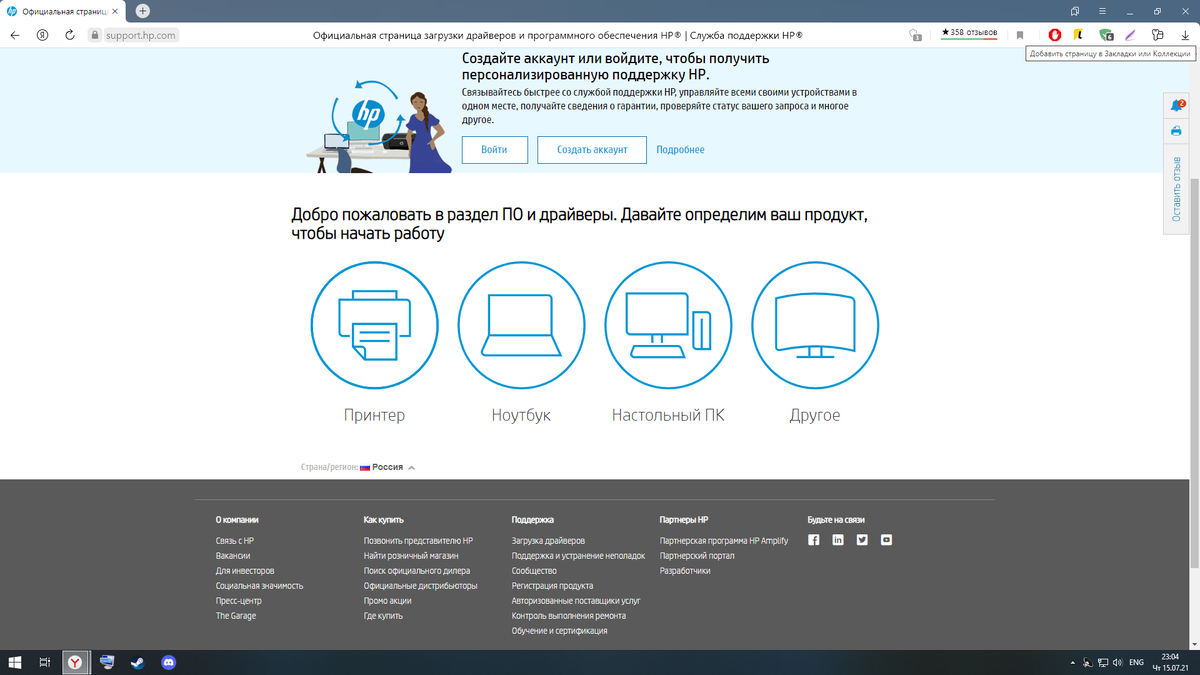
Task: Open Регистрация продукта link
Action: coord(552,586)
